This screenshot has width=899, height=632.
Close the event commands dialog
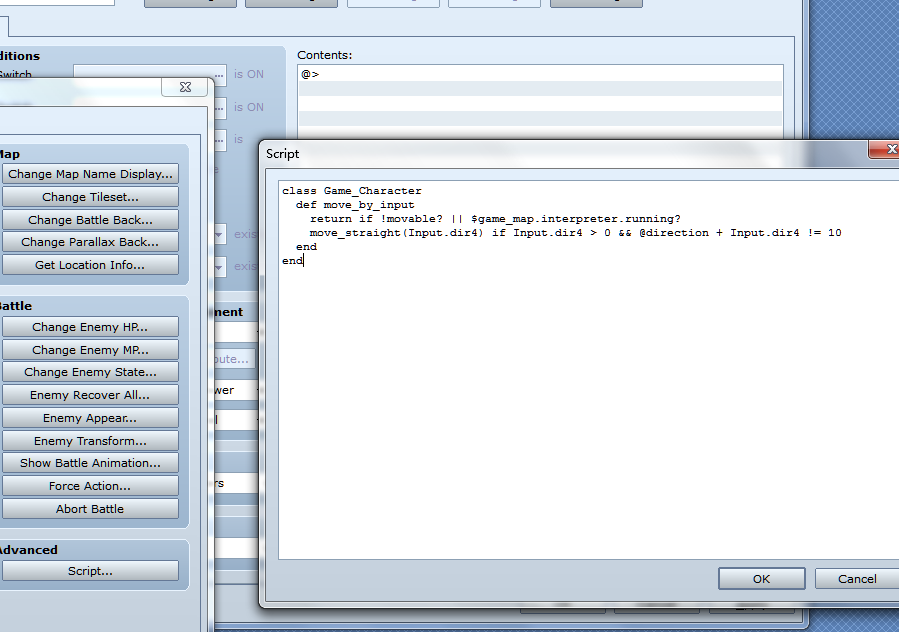pyautogui.click(x=185, y=87)
